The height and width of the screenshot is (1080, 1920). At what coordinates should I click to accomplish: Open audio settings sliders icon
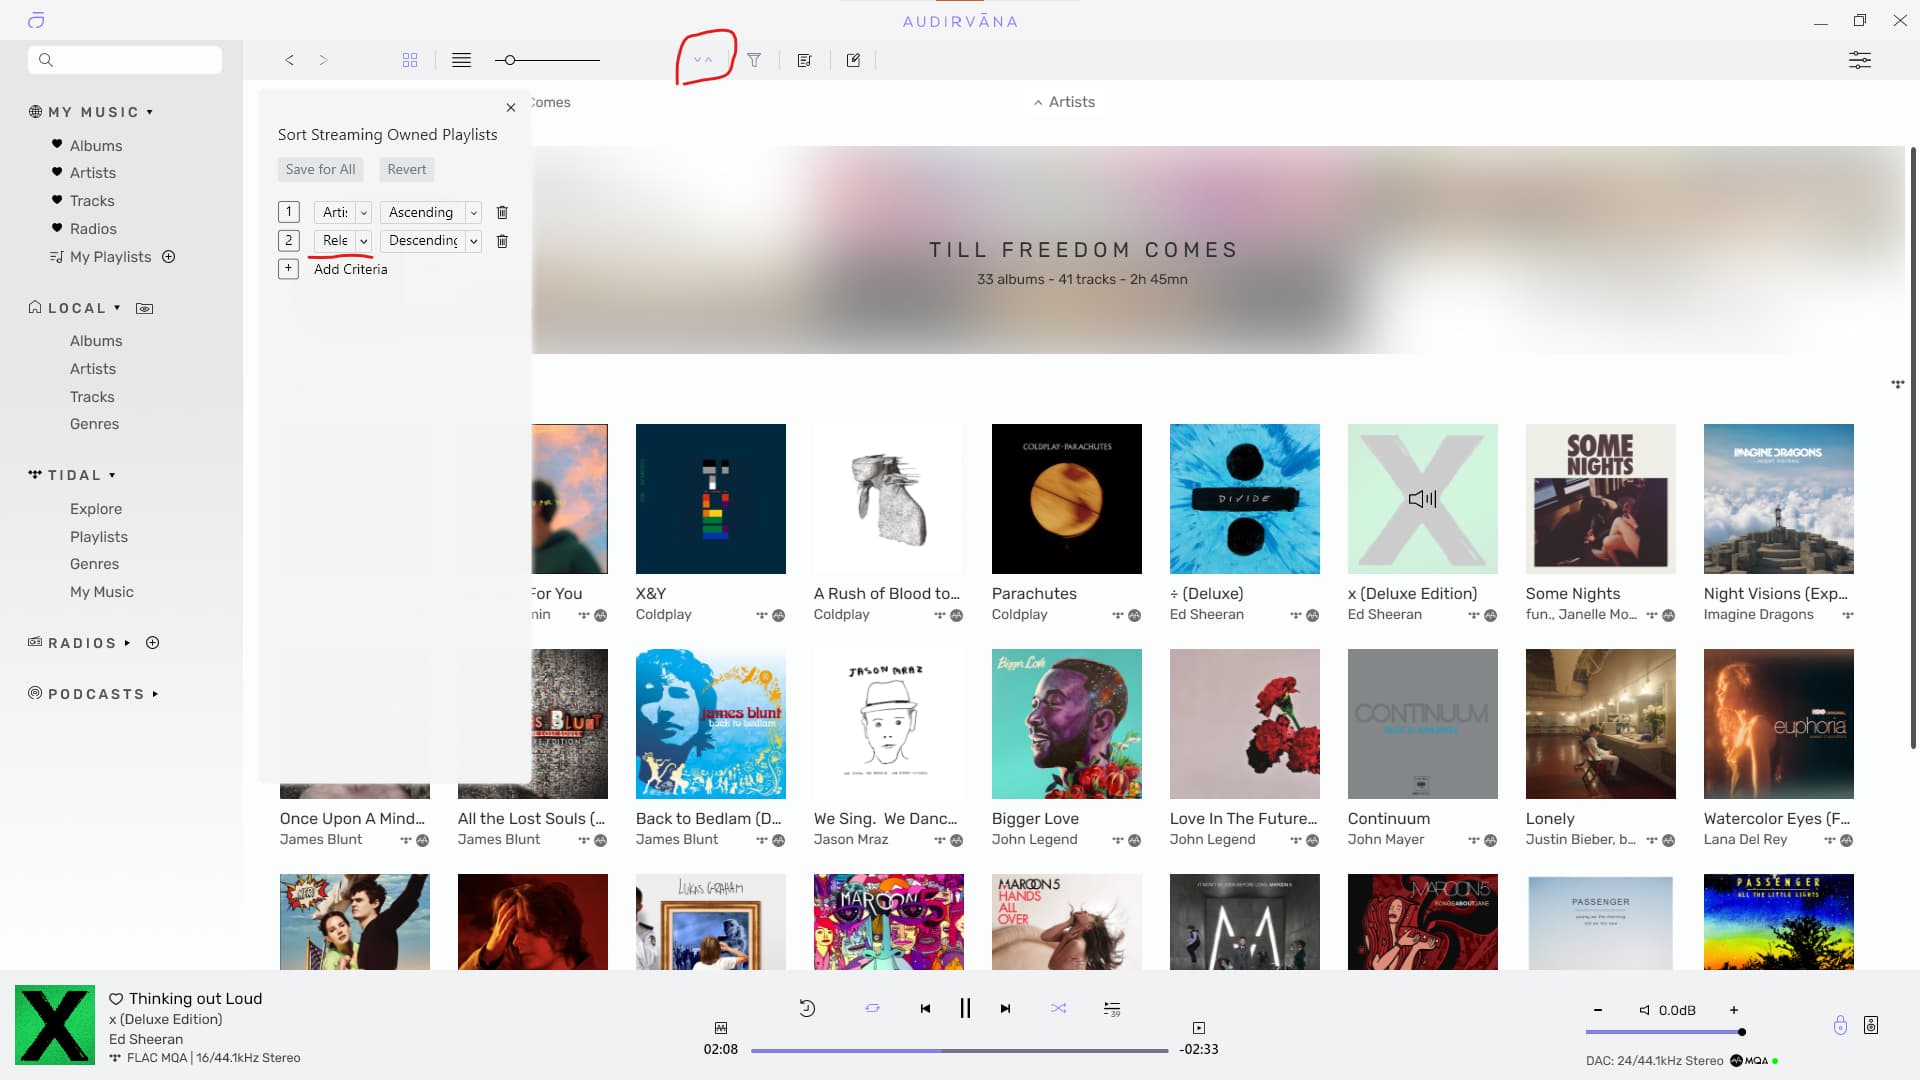pyautogui.click(x=1860, y=60)
